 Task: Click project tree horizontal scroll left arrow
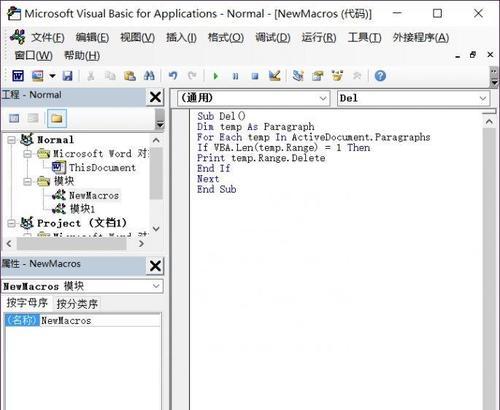[9, 244]
